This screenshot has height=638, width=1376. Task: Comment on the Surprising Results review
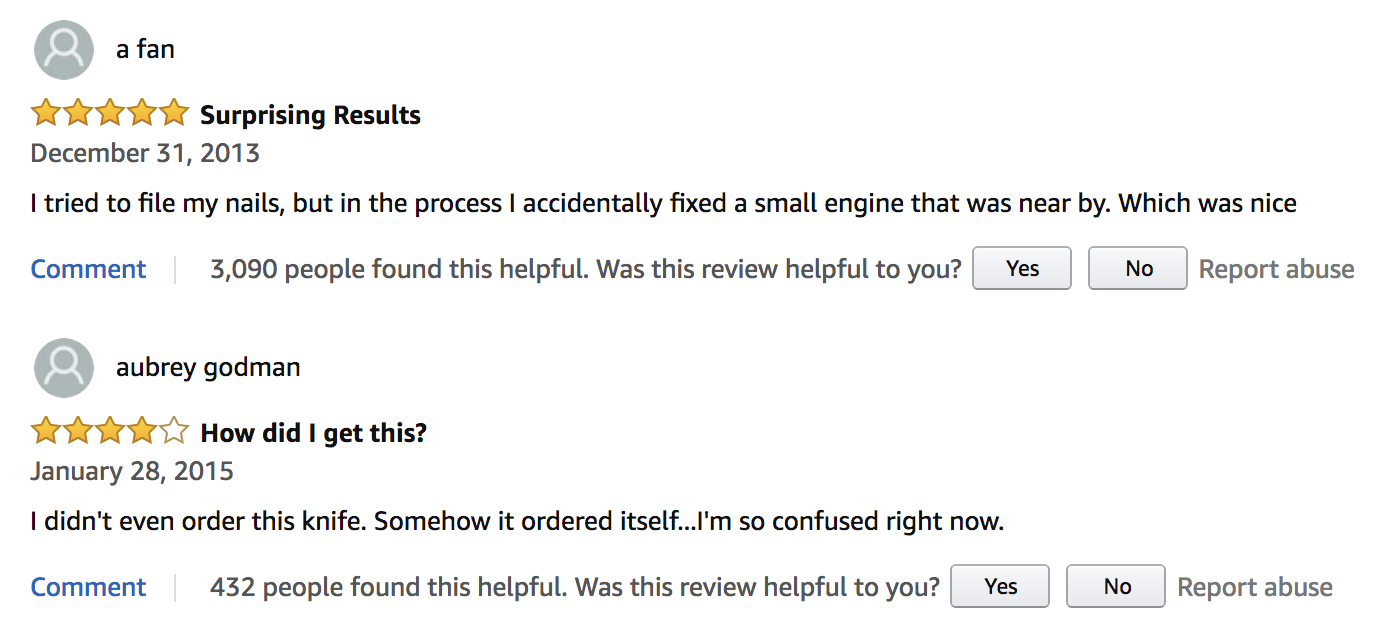(x=88, y=269)
